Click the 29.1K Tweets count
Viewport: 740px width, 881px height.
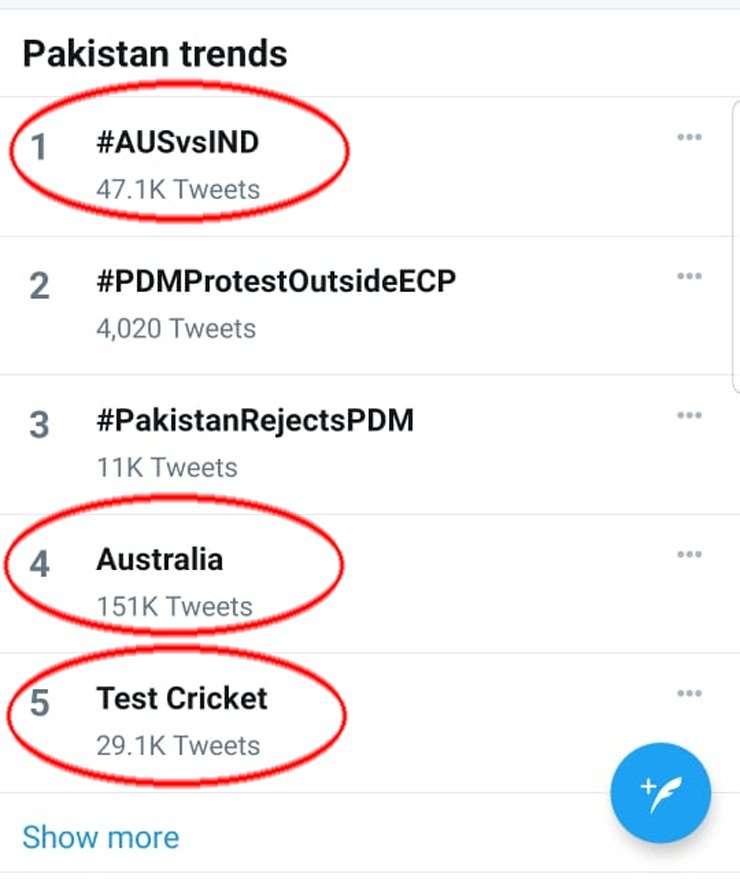(177, 745)
